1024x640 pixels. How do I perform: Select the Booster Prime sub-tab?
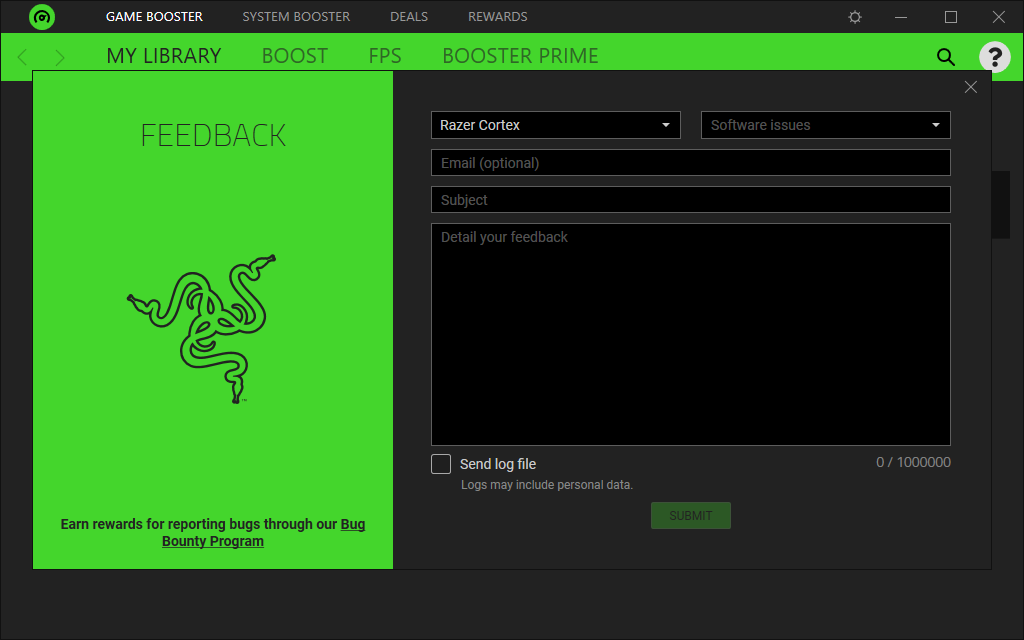point(520,56)
